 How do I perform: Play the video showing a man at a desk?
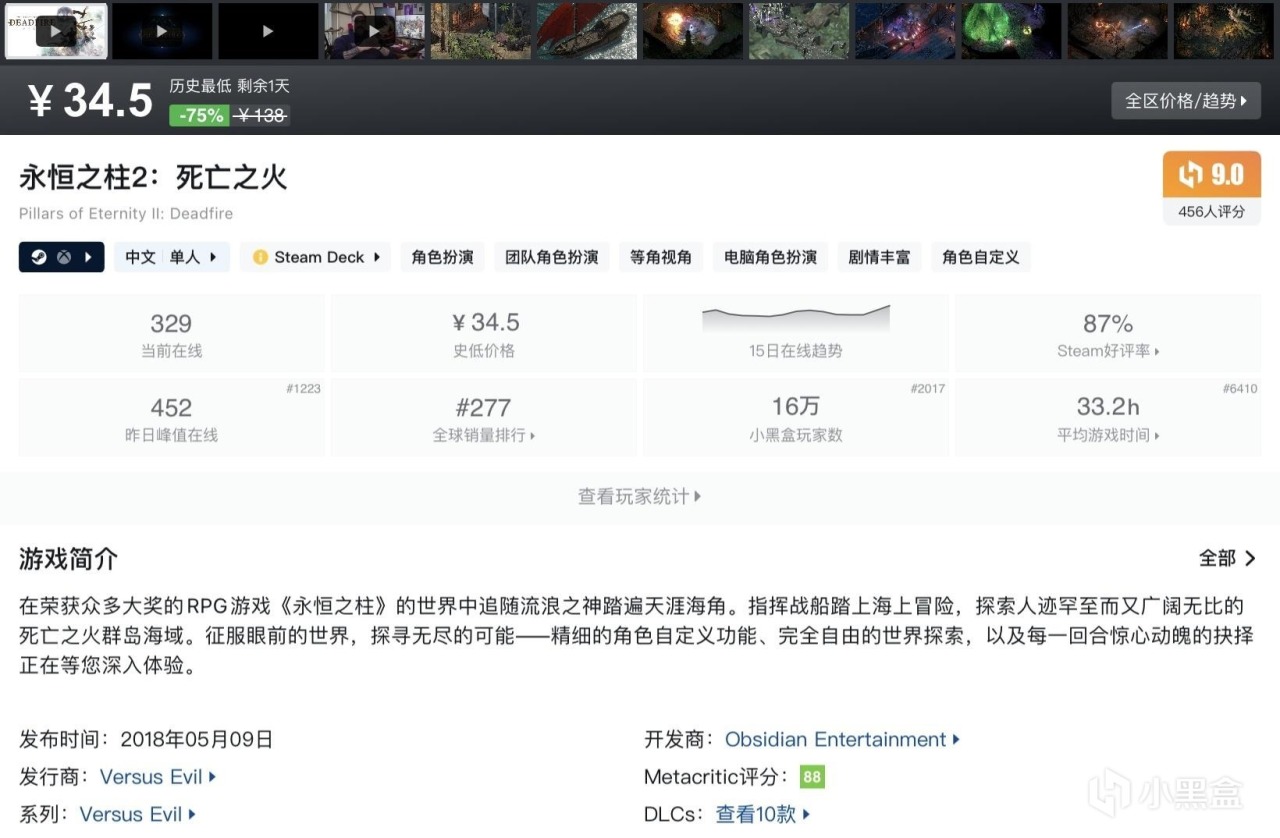click(374, 31)
